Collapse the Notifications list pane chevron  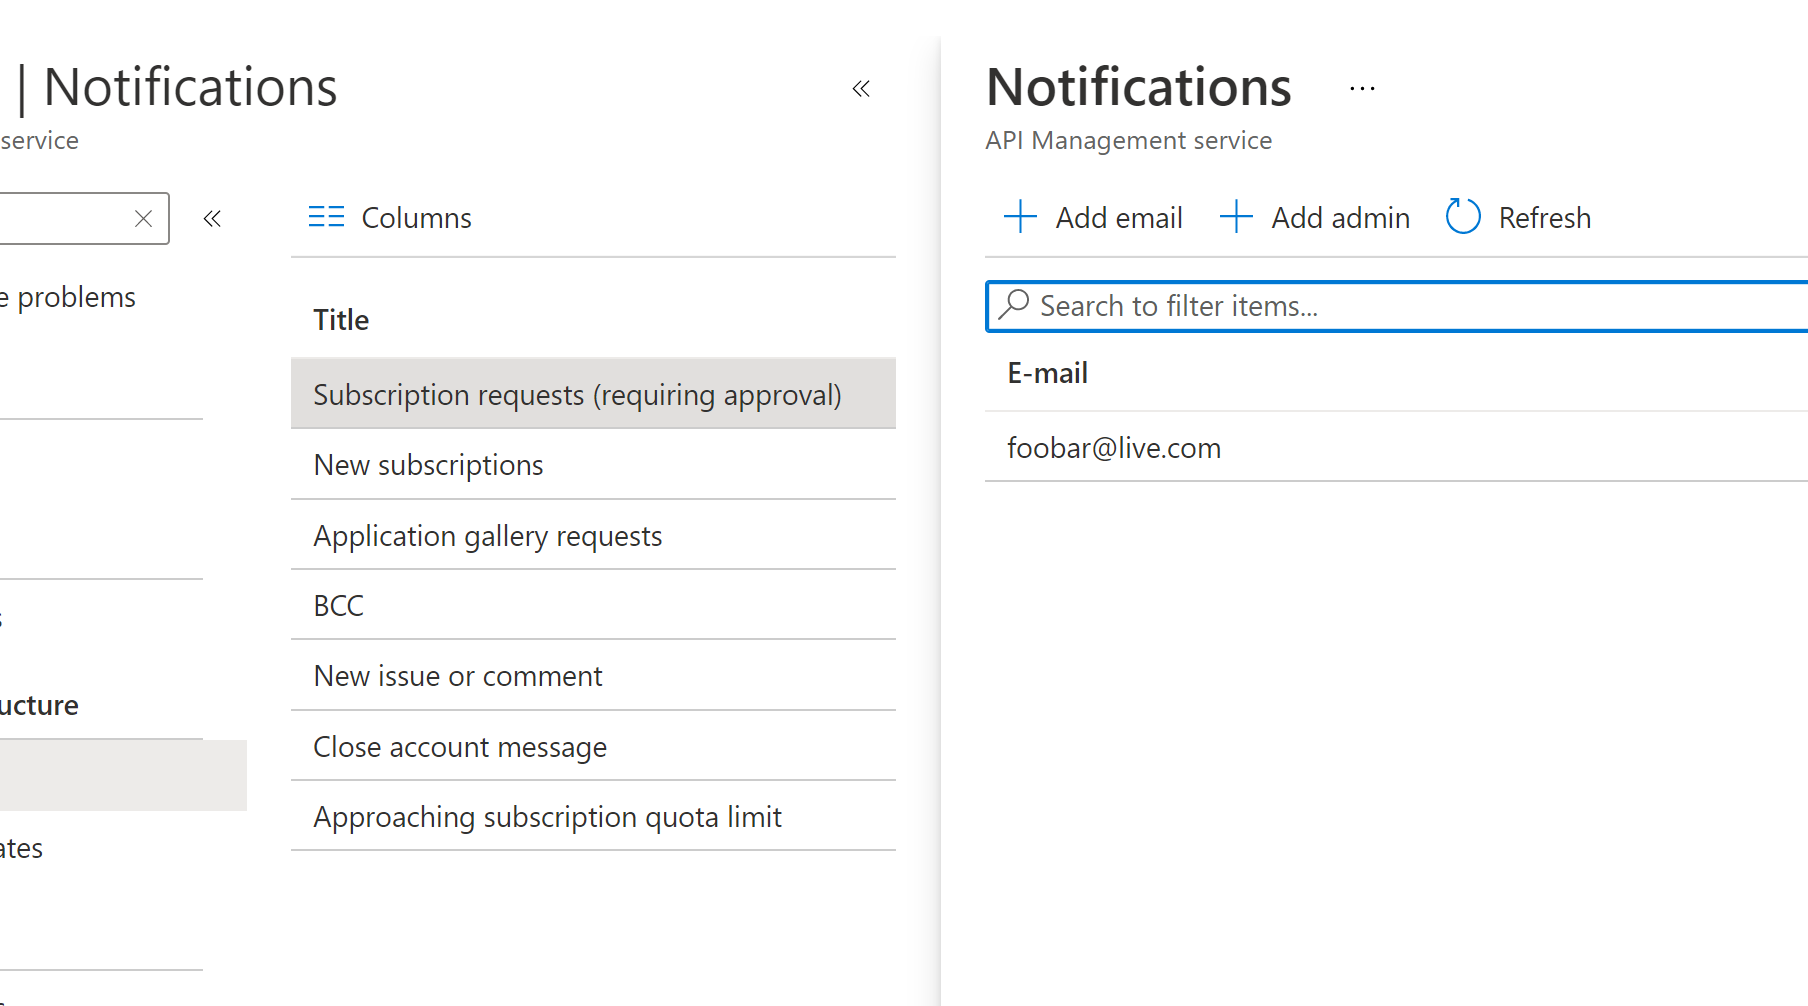point(861,88)
